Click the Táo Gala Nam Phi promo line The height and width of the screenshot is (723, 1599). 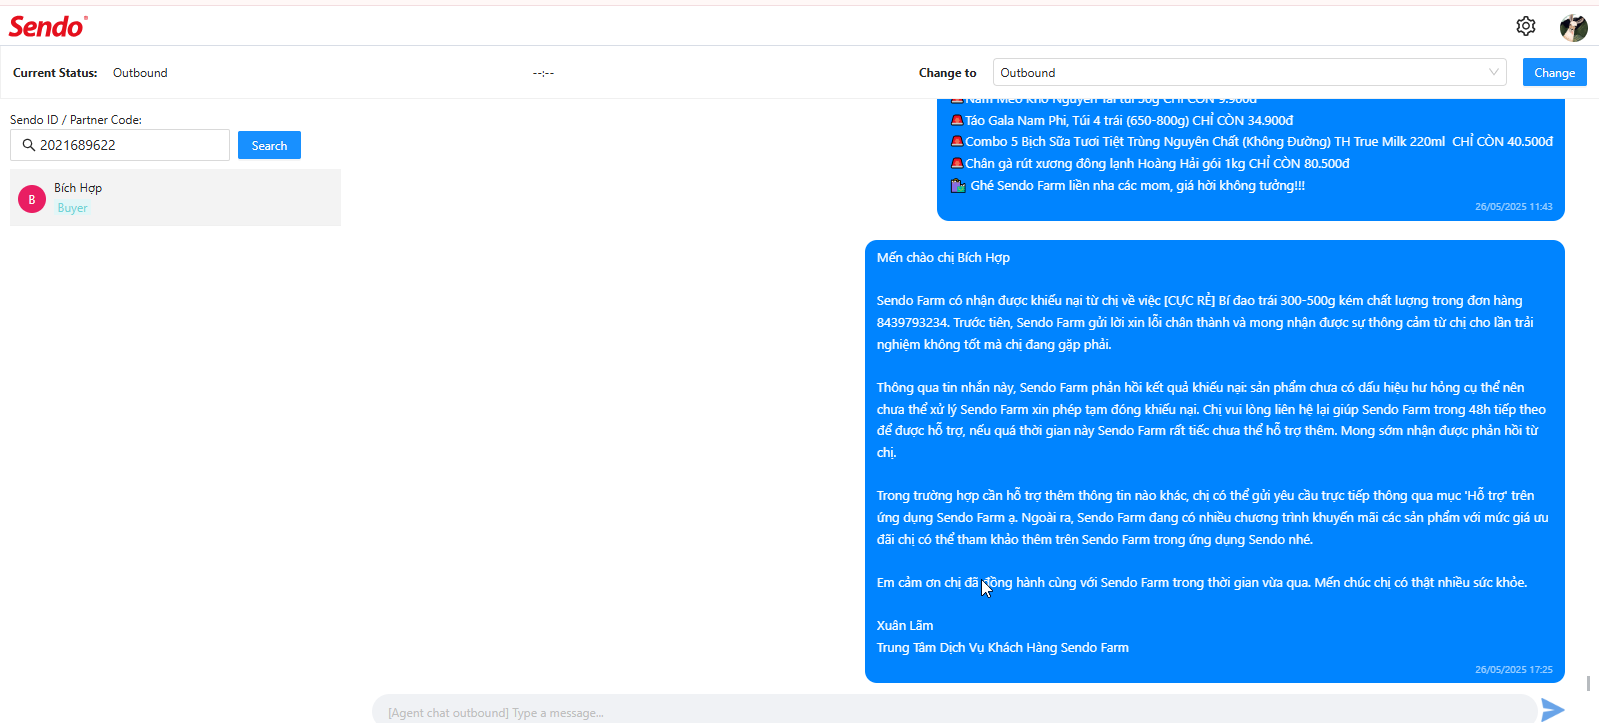1121,120
